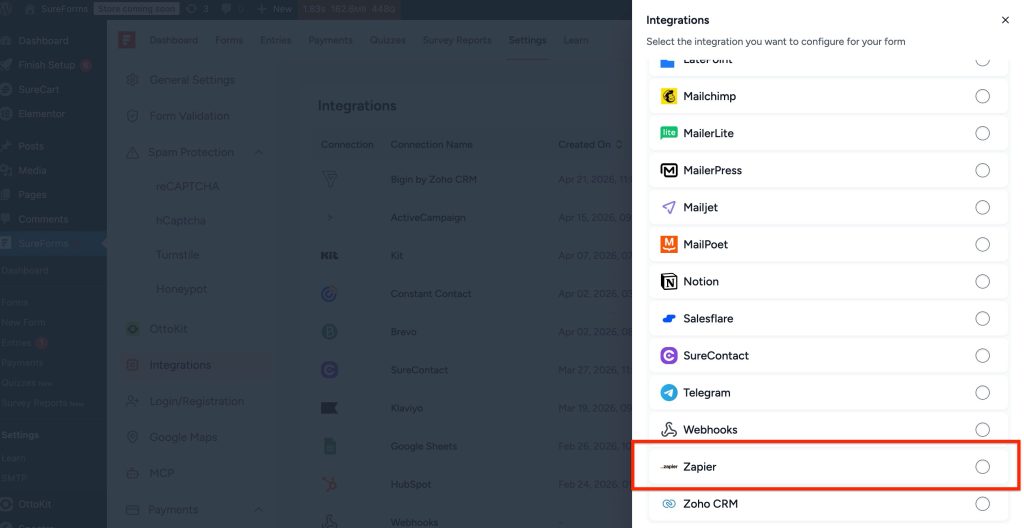The image size is (1024, 528).
Task: Select the Notion radio button
Action: (x=982, y=282)
